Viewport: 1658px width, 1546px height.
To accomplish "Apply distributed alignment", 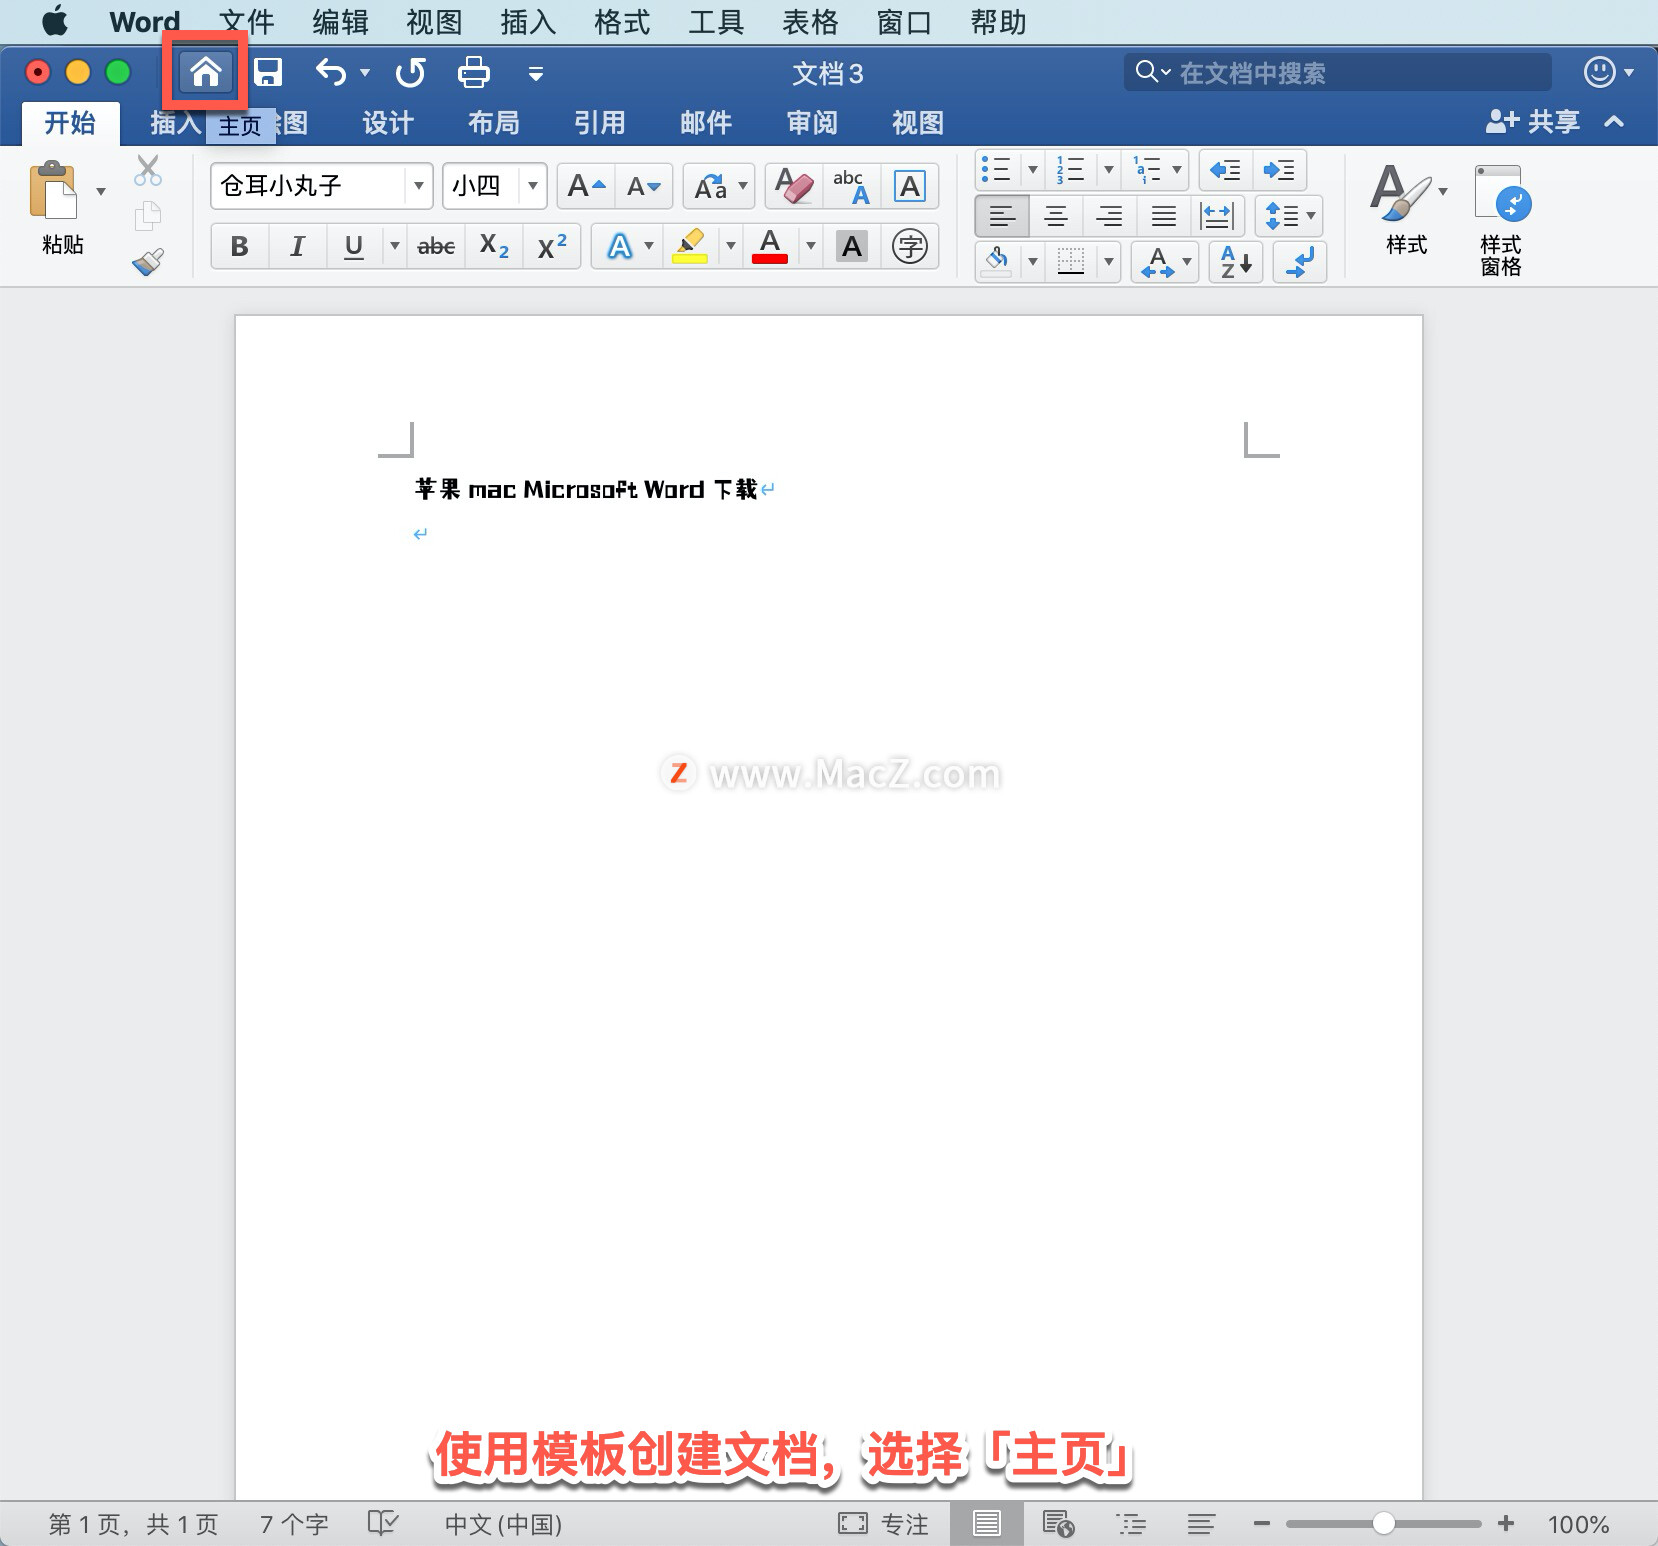I will pyautogui.click(x=1218, y=215).
